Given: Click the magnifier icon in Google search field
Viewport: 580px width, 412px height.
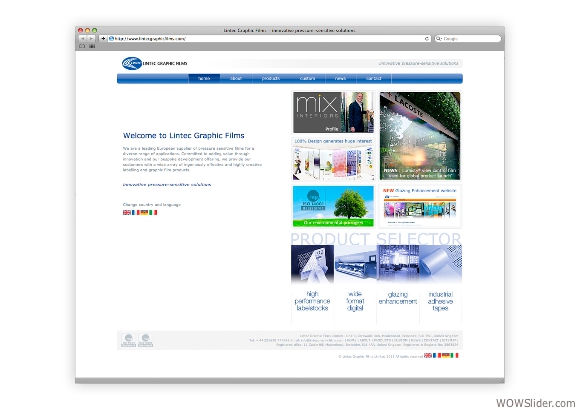Looking at the screenshot, I should tap(439, 38).
